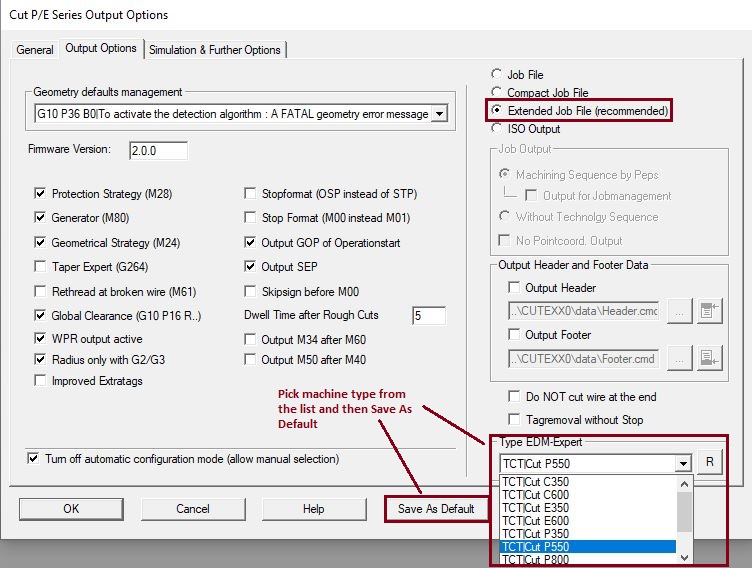Toggle Output SEP checkbox
The image size is (752, 568).
click(250, 267)
